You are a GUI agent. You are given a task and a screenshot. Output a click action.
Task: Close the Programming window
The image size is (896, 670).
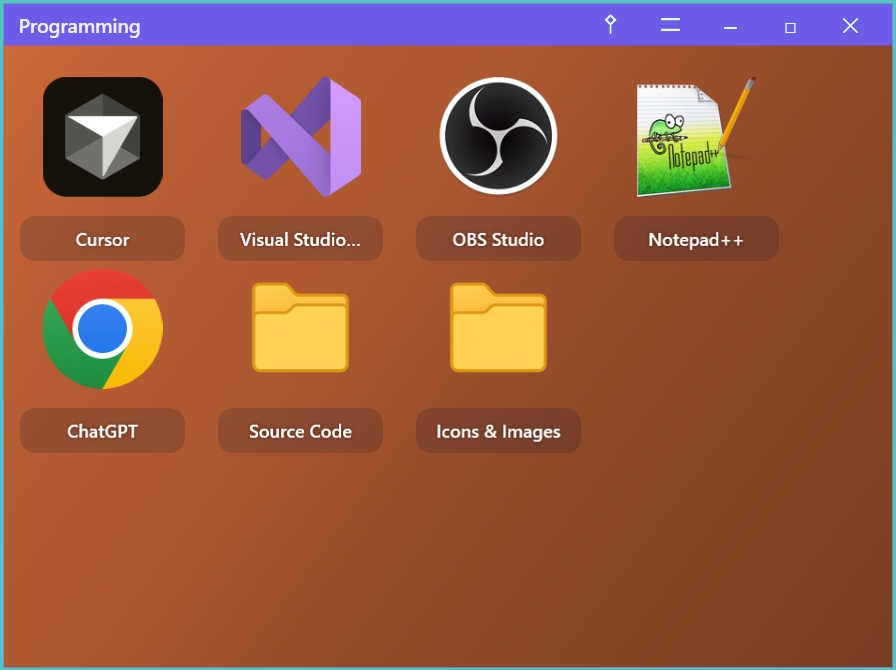point(850,26)
